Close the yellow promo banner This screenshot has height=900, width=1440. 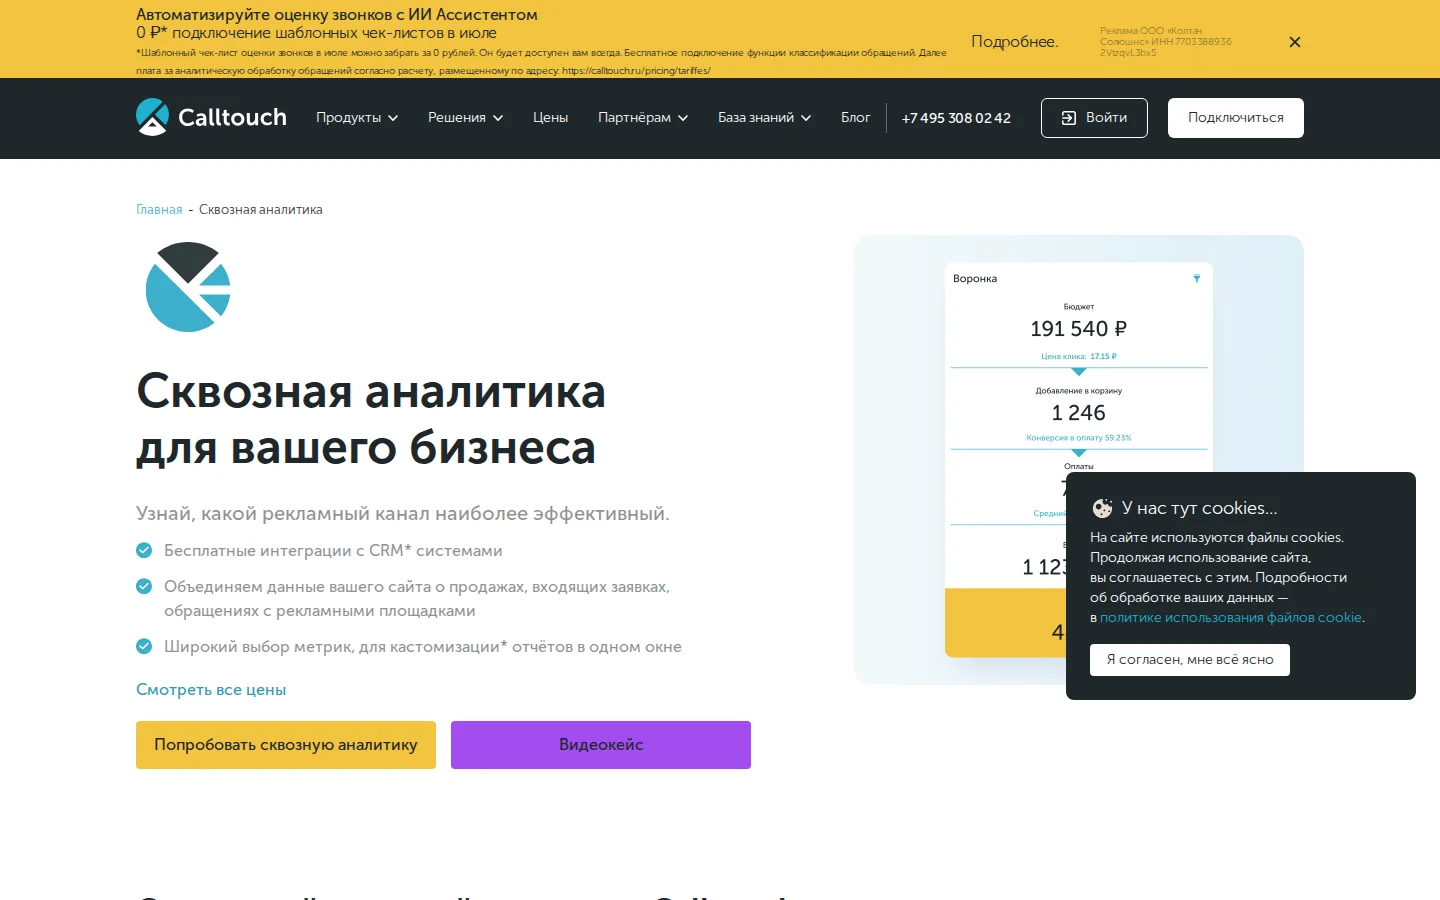1295,42
